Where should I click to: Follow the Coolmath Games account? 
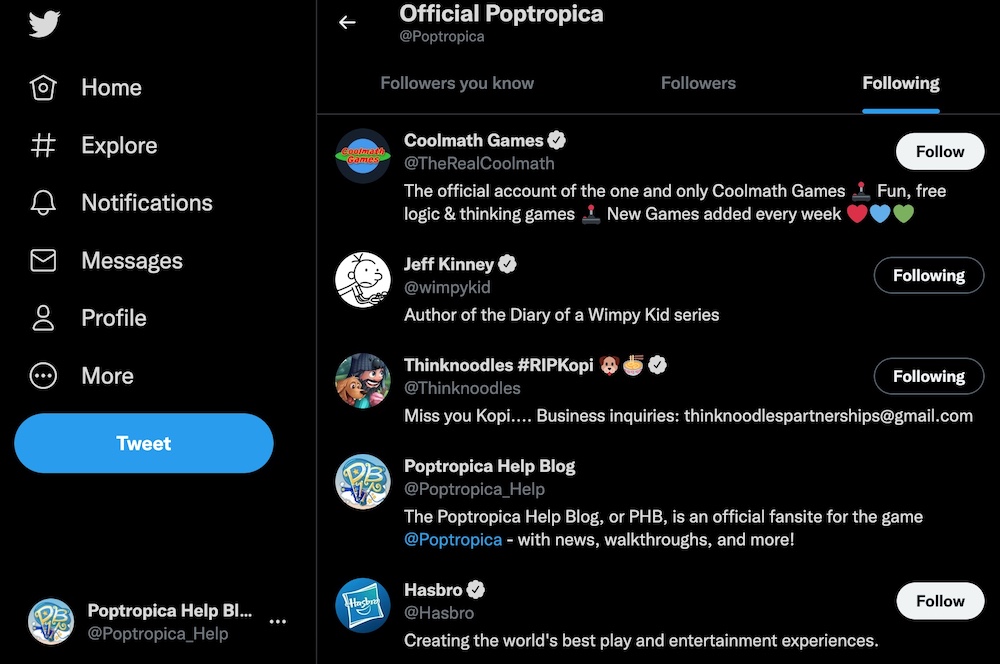[940, 151]
